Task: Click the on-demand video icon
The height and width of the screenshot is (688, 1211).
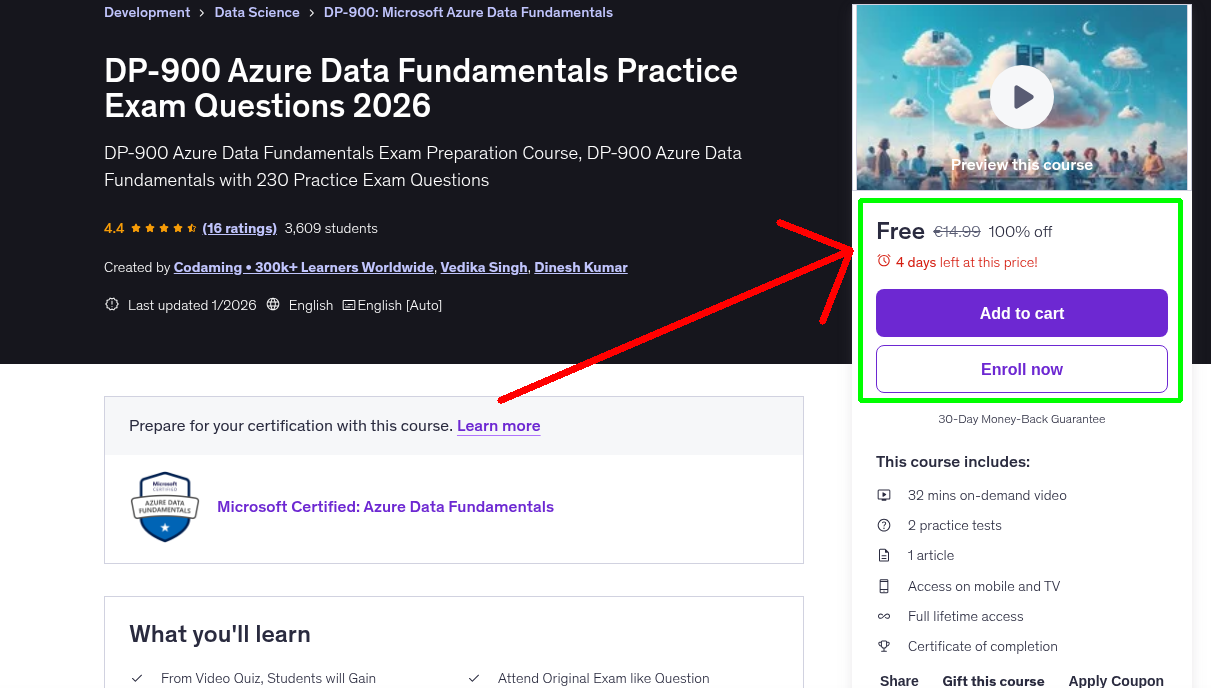Action: pos(884,495)
